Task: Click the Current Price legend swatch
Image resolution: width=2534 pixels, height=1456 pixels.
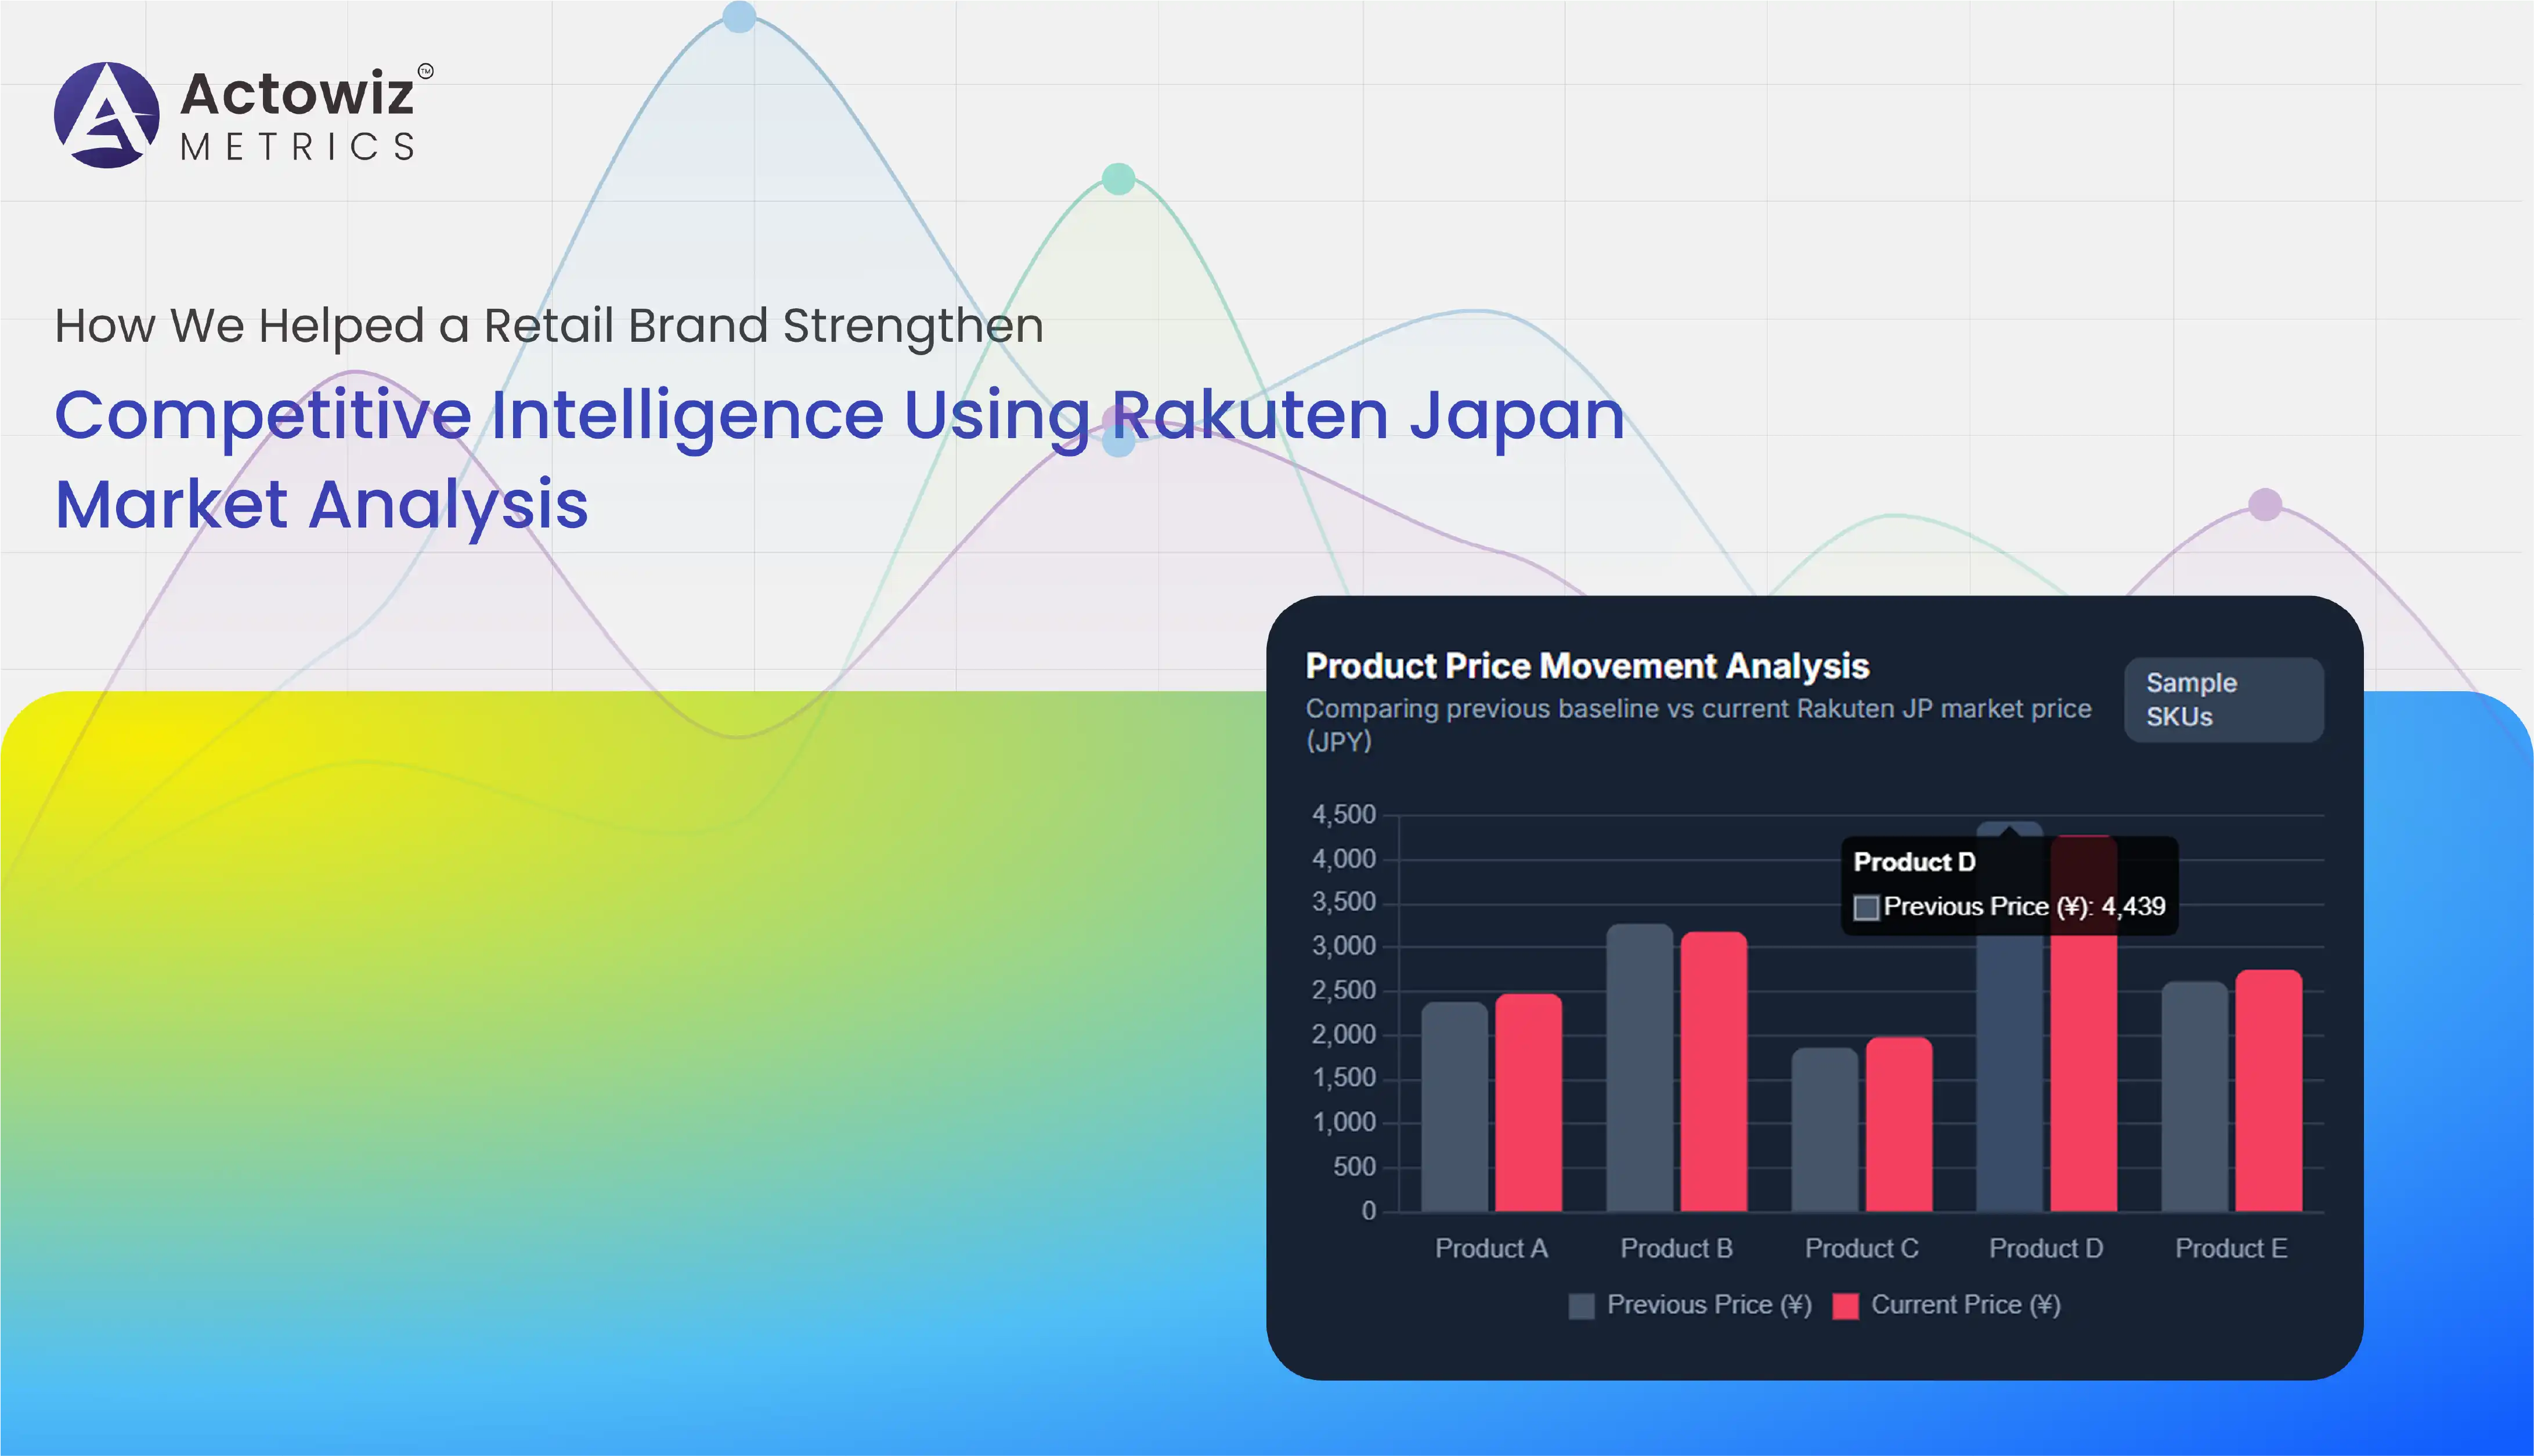Action: pos(1845,1306)
